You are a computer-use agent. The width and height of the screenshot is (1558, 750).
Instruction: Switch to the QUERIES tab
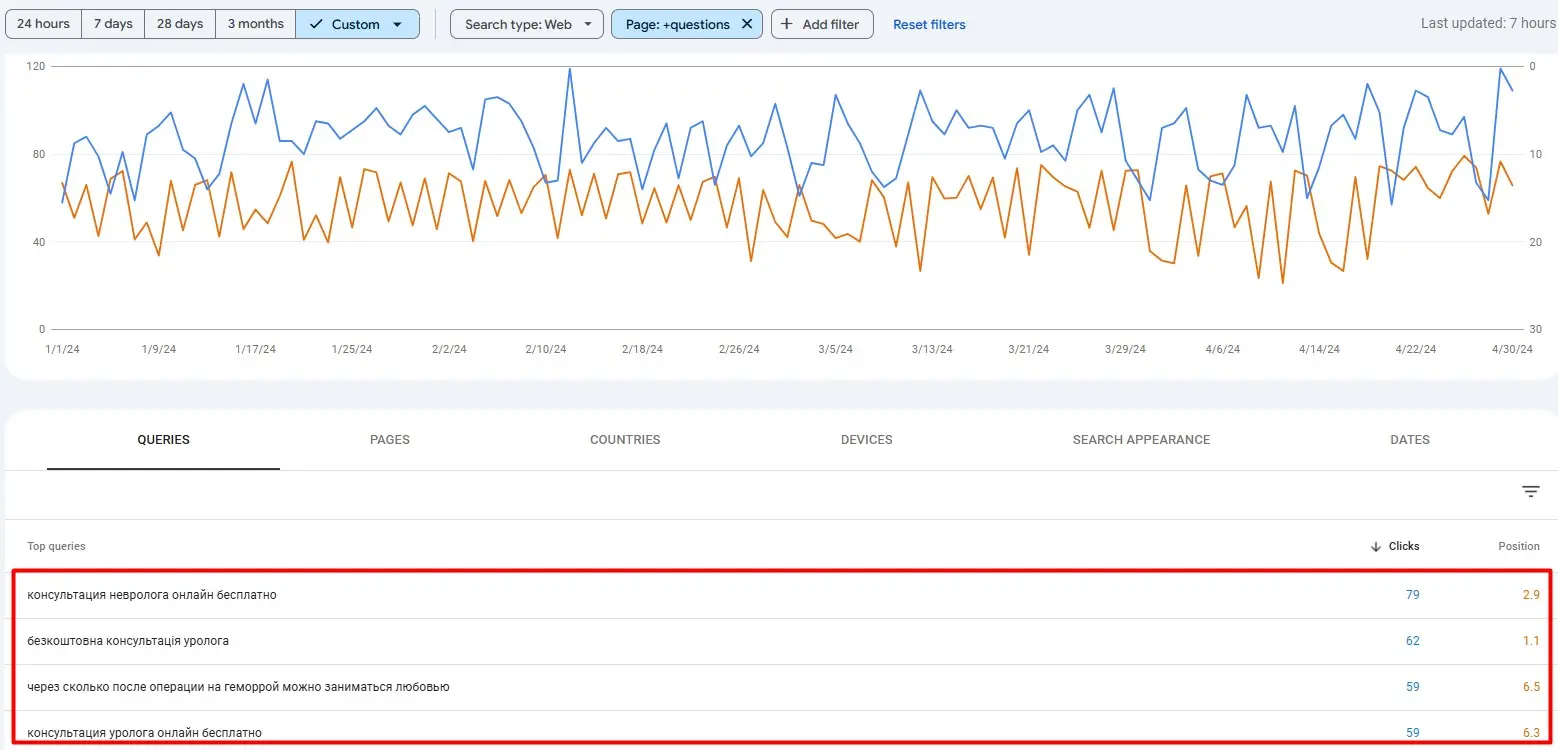[x=163, y=440]
